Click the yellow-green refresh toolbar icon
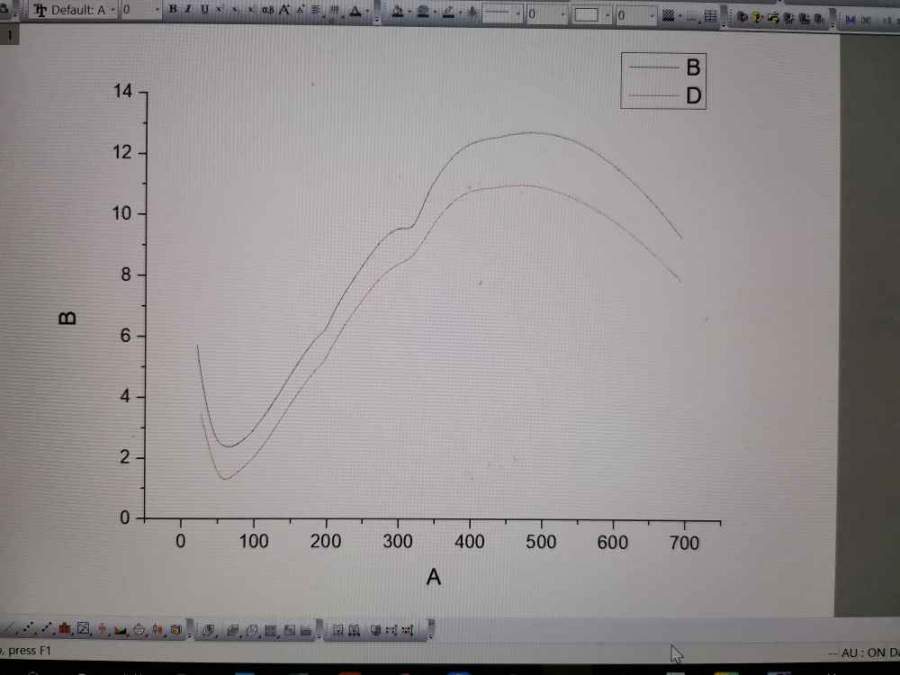 point(773,18)
